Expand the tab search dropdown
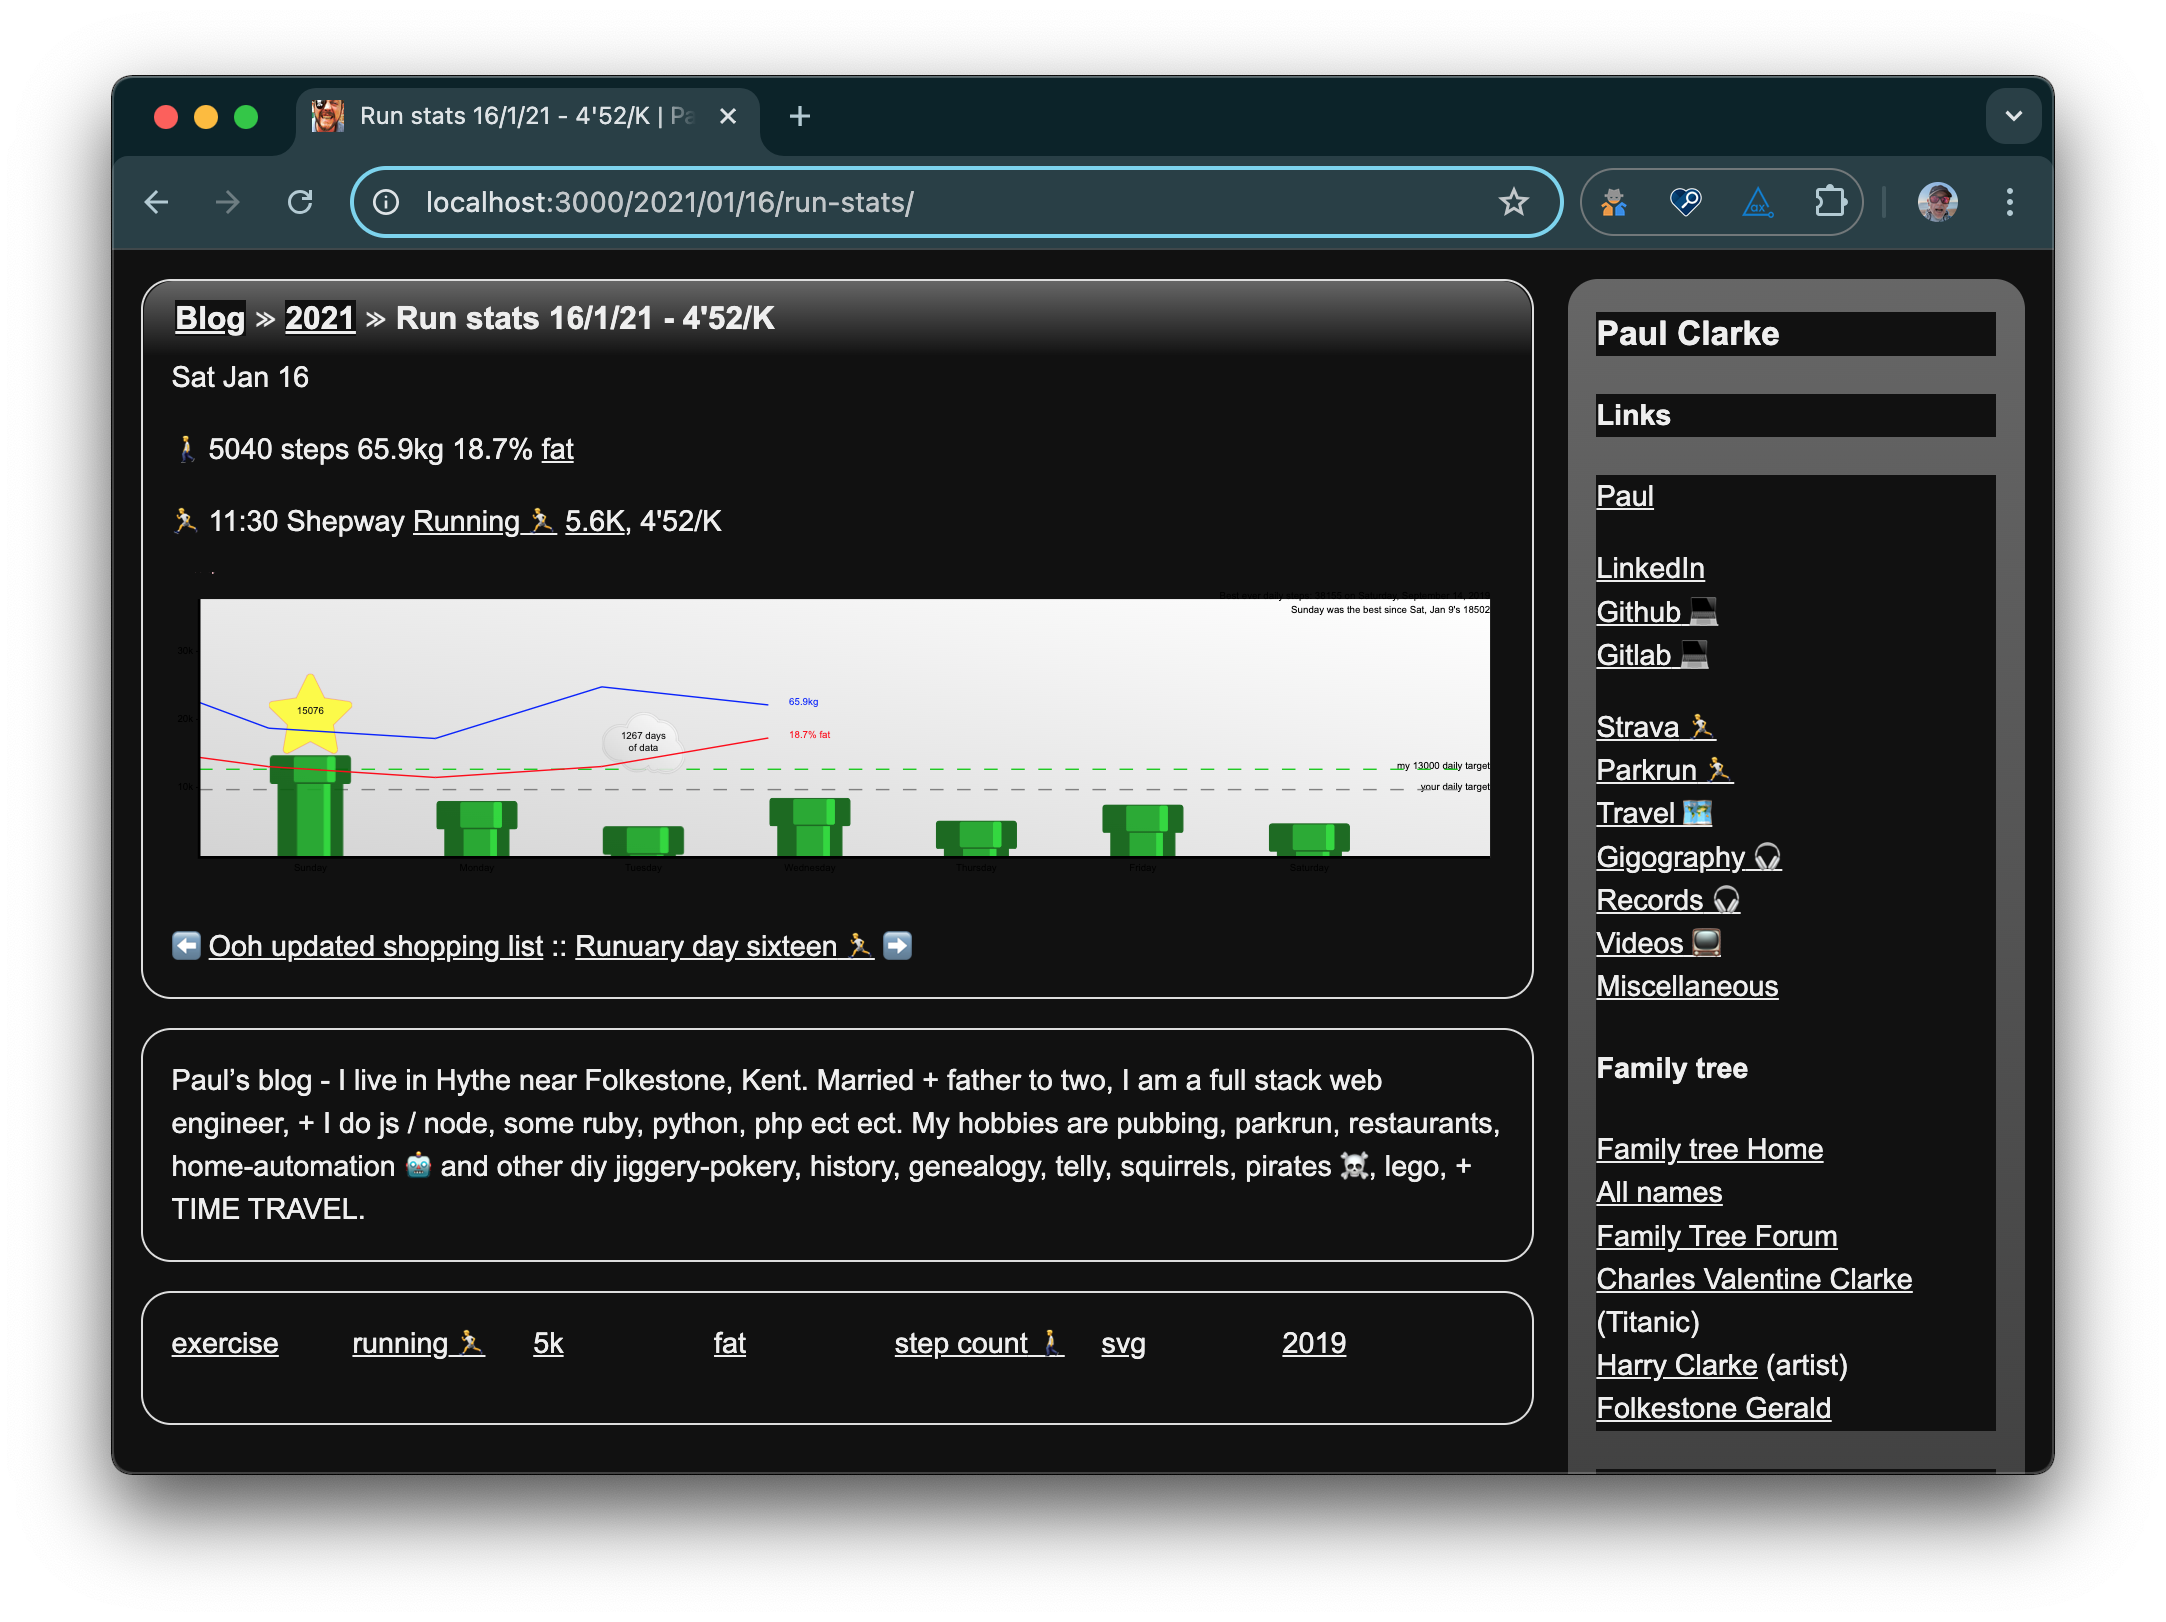Viewport: 2166px width, 1622px height. [2013, 116]
